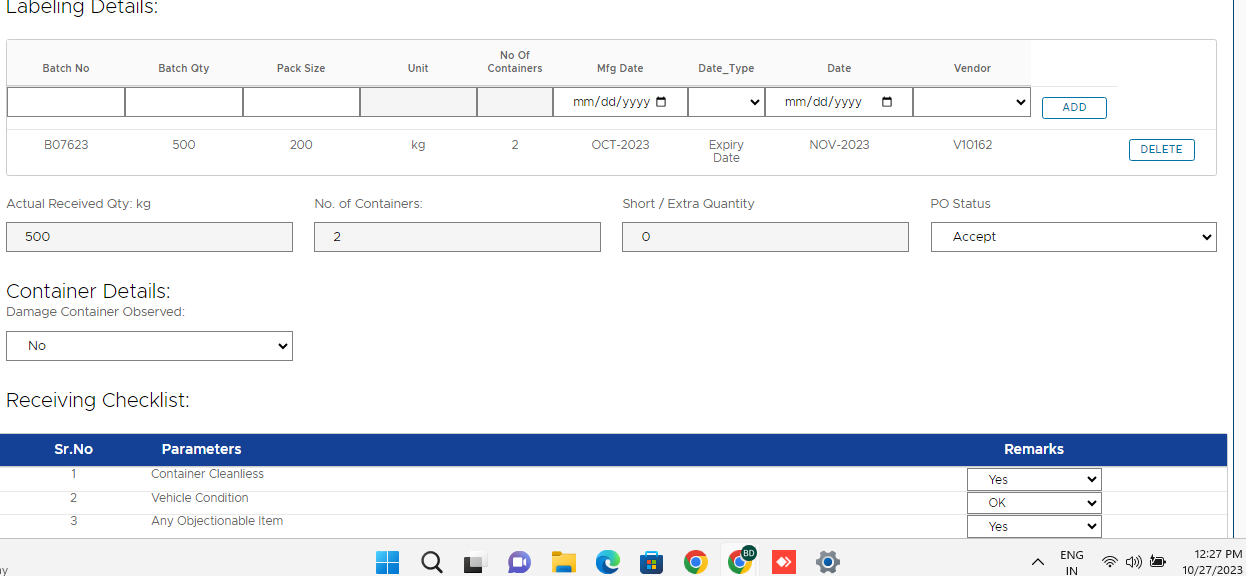Open the Settings gear in the taskbar
1246x576 pixels.
pyautogui.click(x=827, y=562)
